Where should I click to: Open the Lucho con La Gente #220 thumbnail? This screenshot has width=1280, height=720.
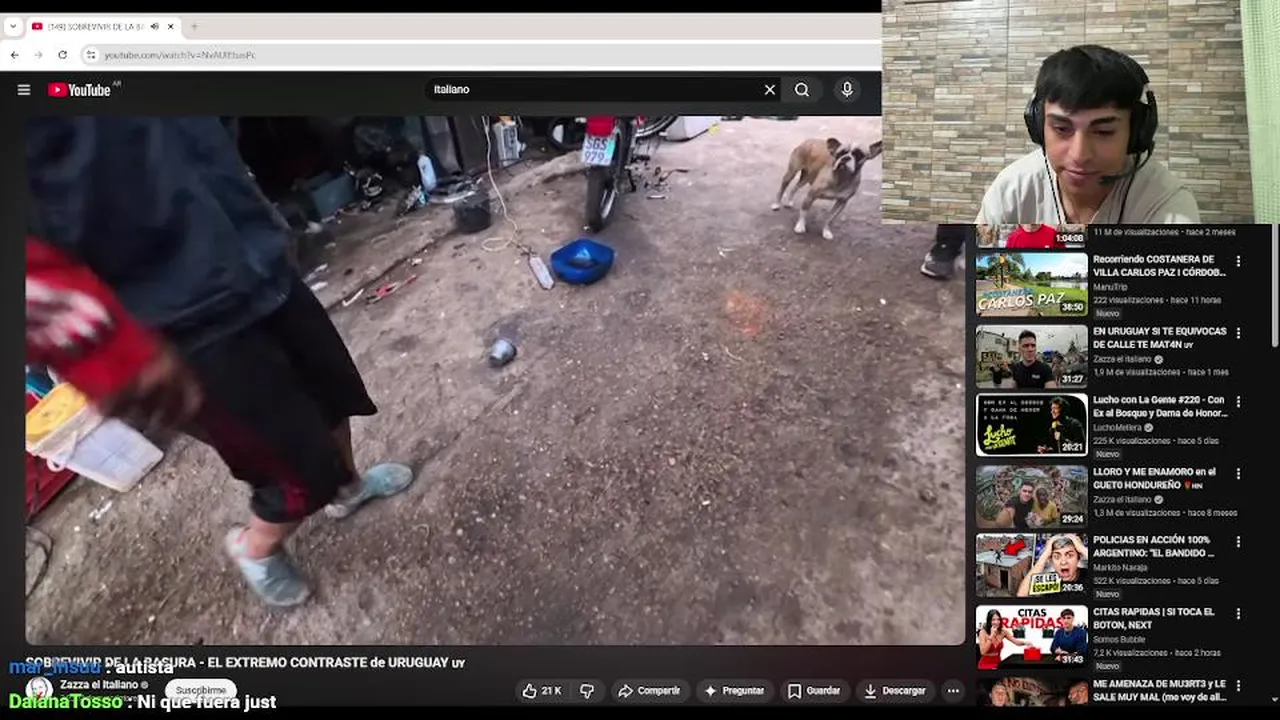click(1031, 425)
